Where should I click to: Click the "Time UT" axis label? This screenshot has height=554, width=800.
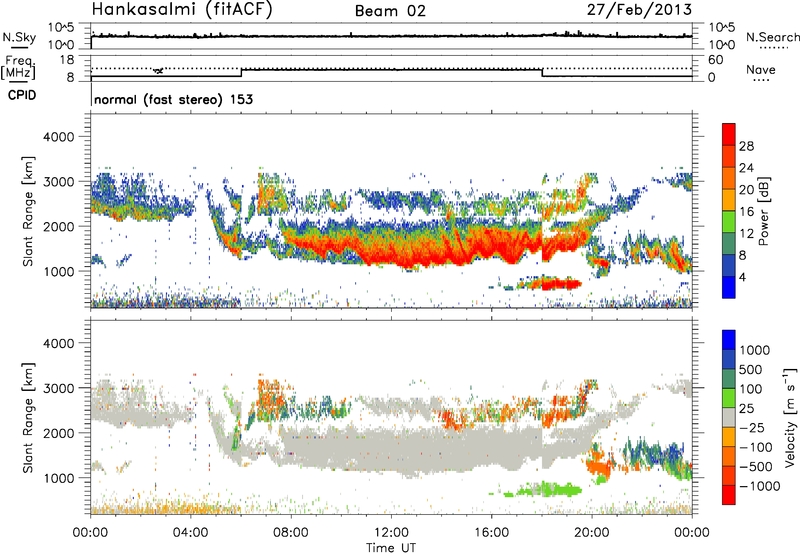point(391,548)
